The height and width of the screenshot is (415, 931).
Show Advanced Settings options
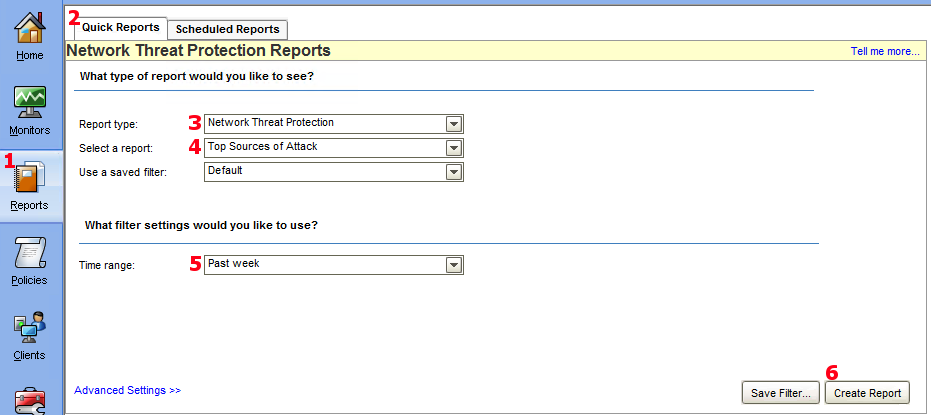pos(127,390)
